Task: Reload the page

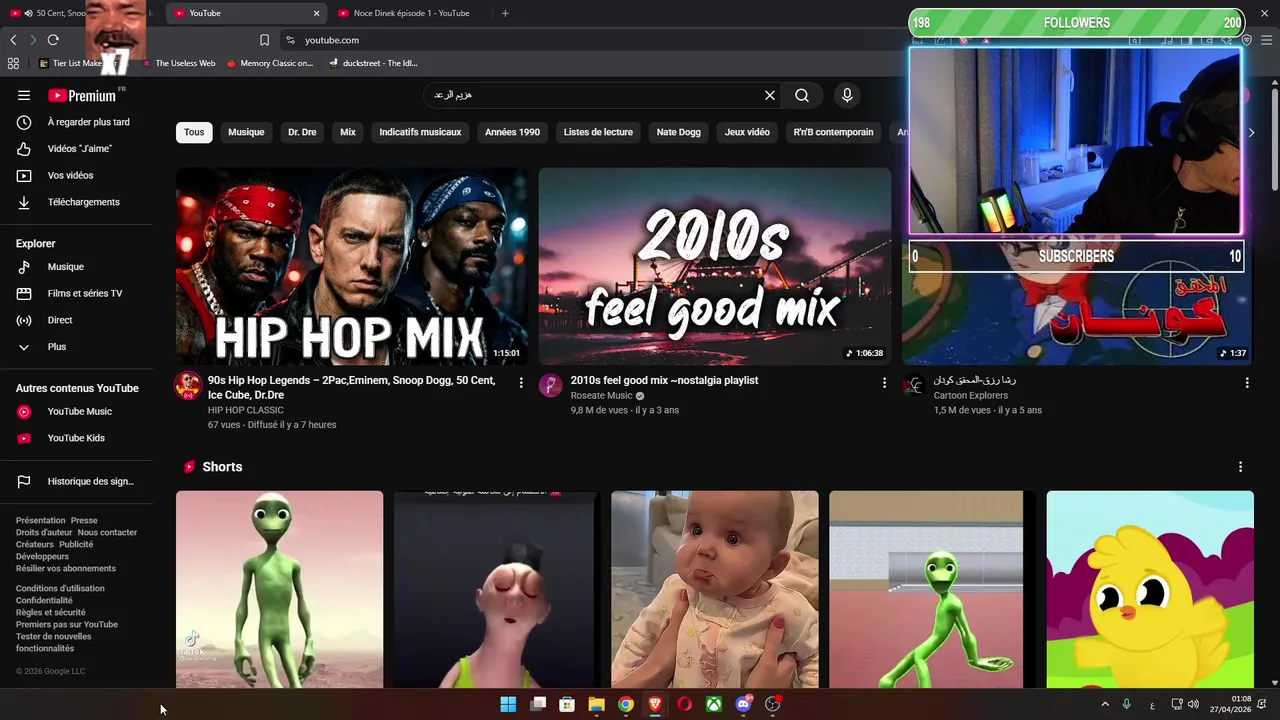Action: 53,40
